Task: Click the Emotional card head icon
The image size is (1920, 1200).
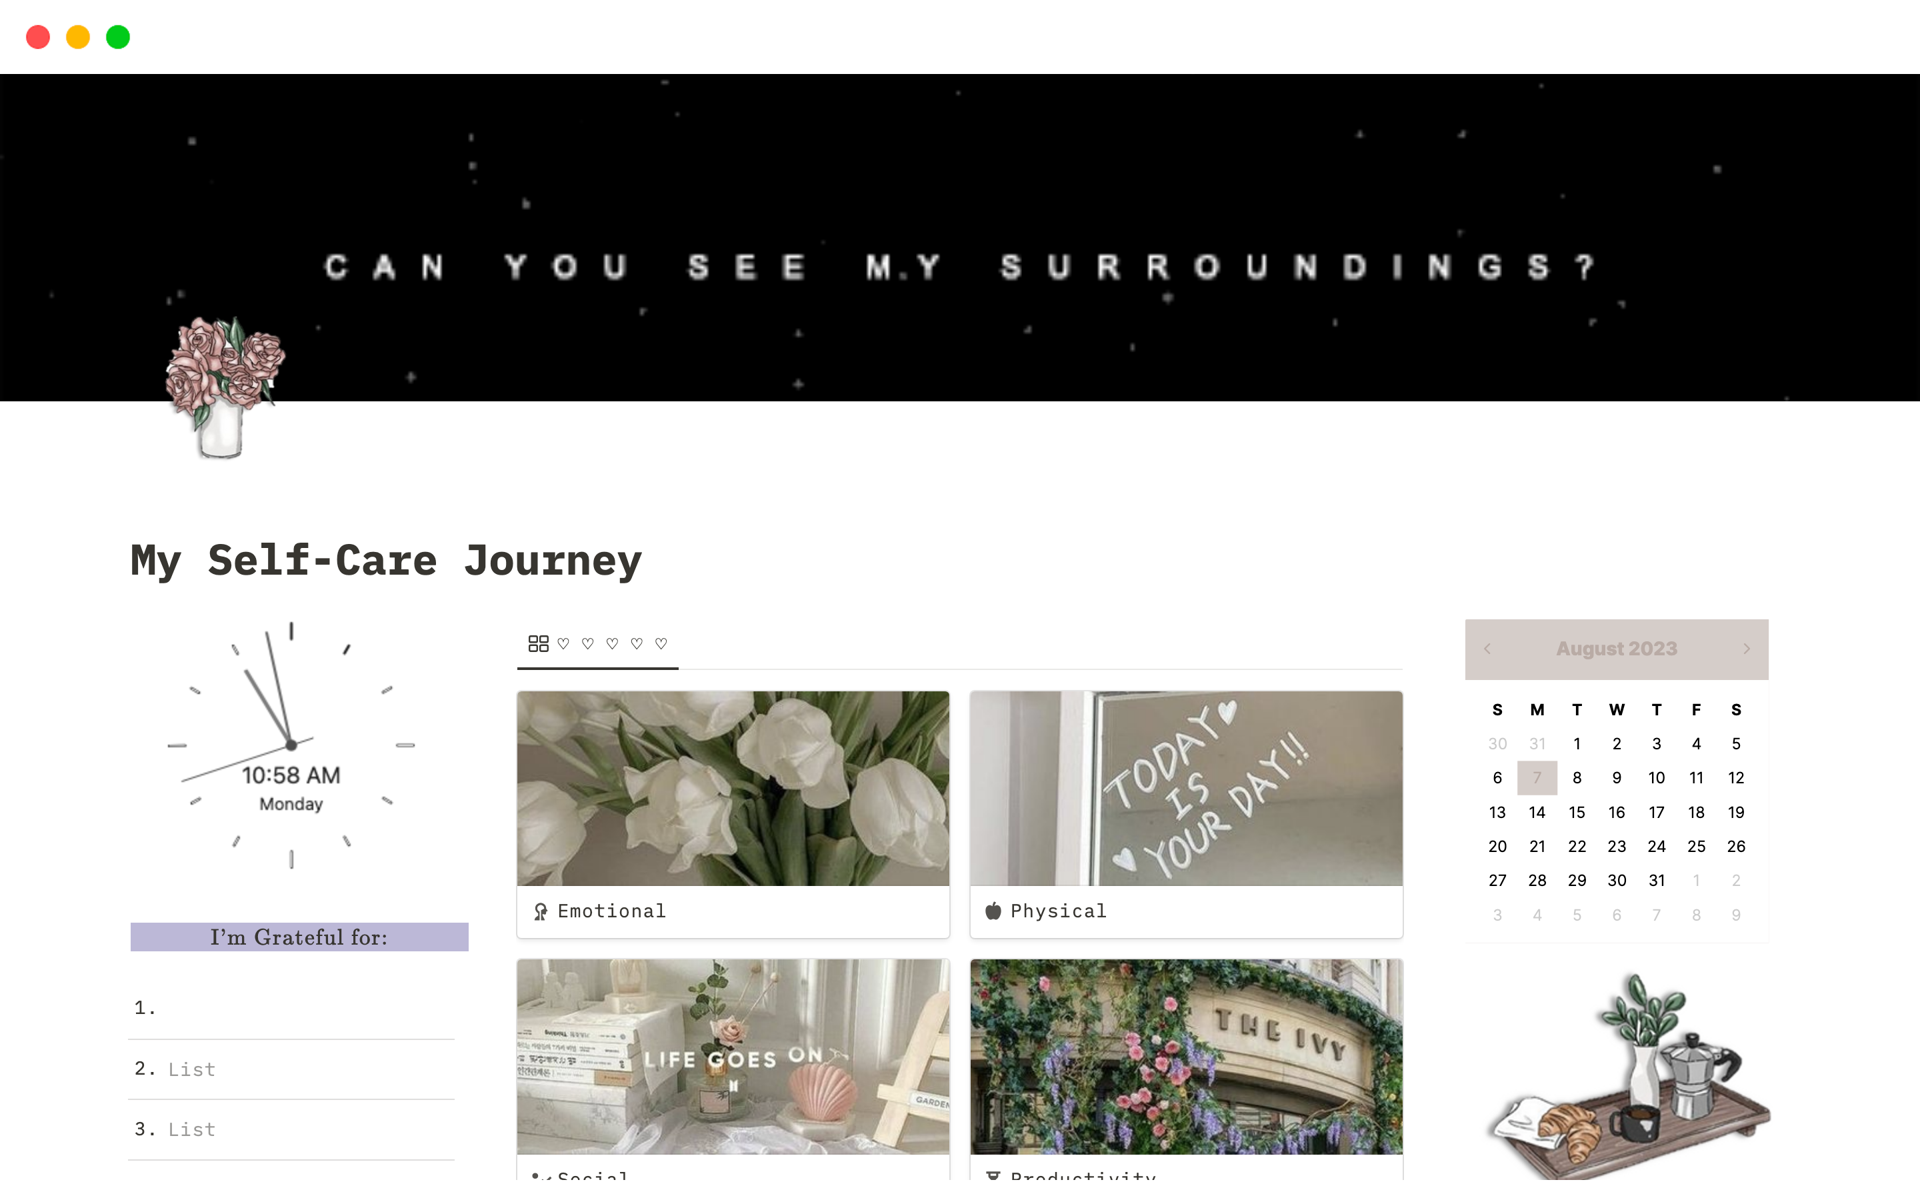Action: [x=540, y=912]
